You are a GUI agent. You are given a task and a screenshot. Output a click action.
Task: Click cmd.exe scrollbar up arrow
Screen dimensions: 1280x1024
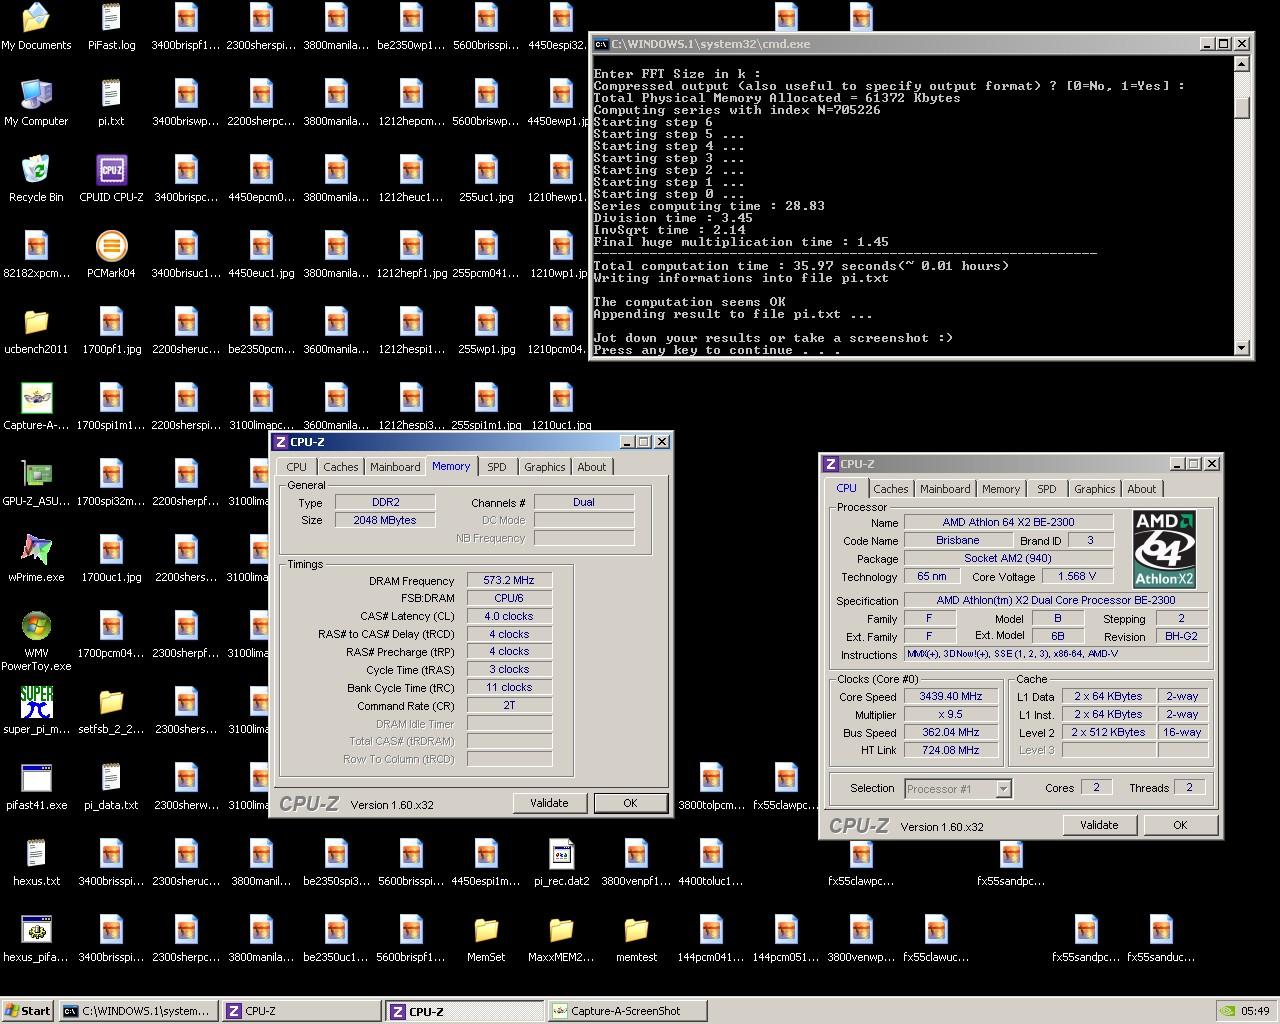1242,64
